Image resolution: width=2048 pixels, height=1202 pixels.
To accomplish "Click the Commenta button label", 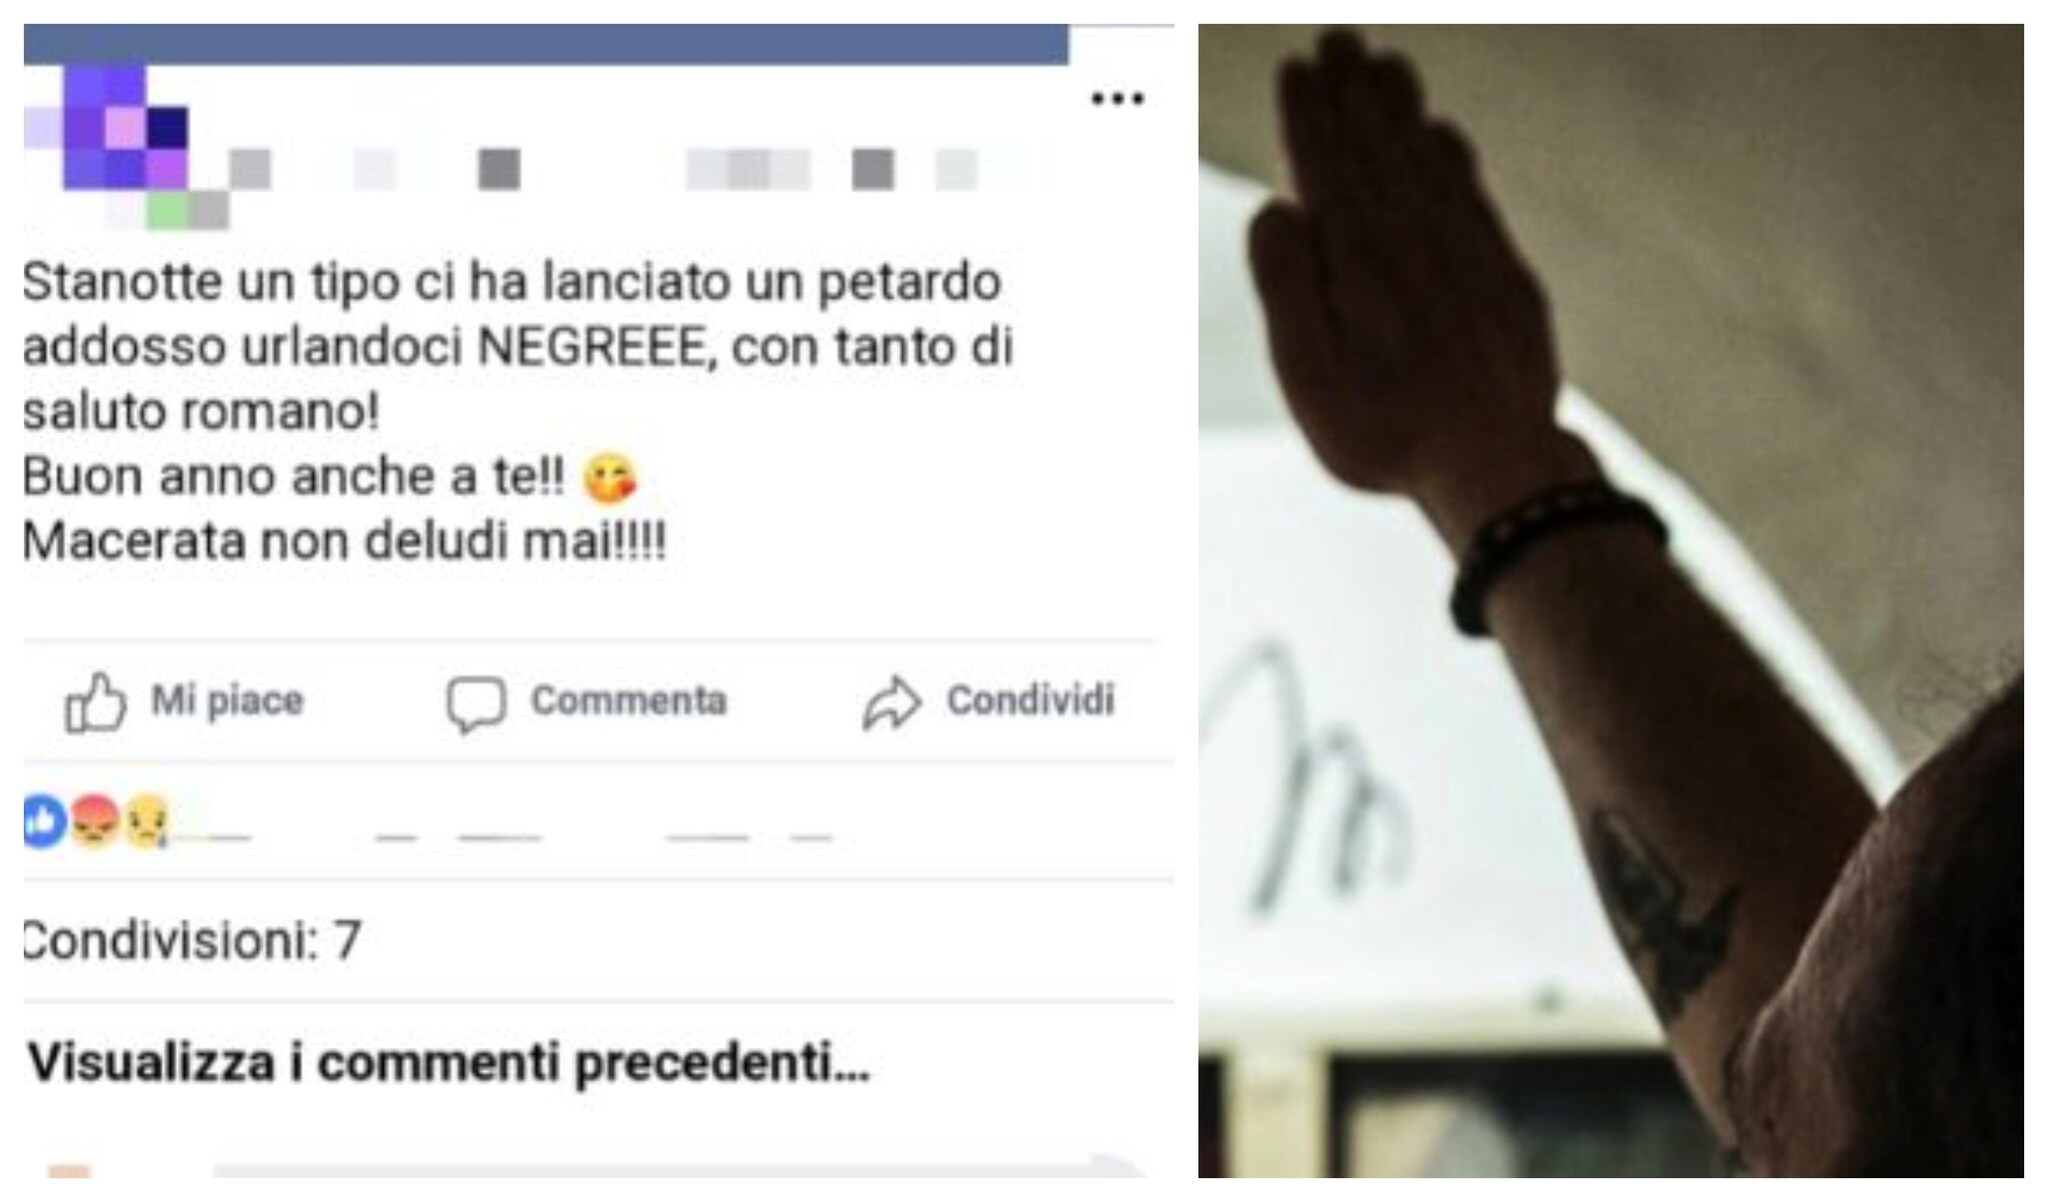I will 629,701.
